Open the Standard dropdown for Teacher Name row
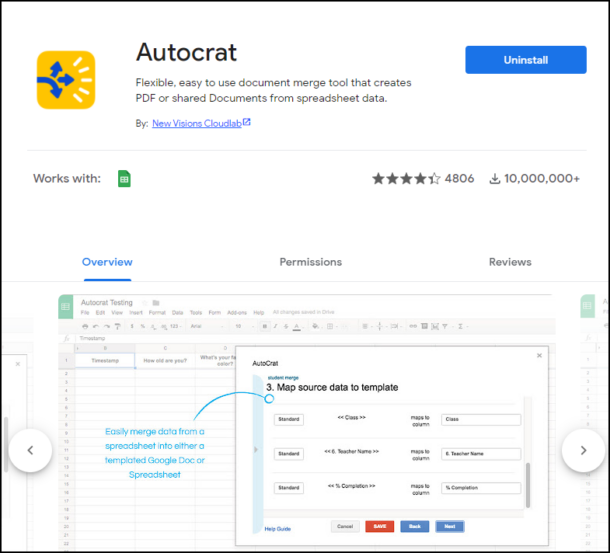Viewport: 610px width, 553px height. coord(288,454)
